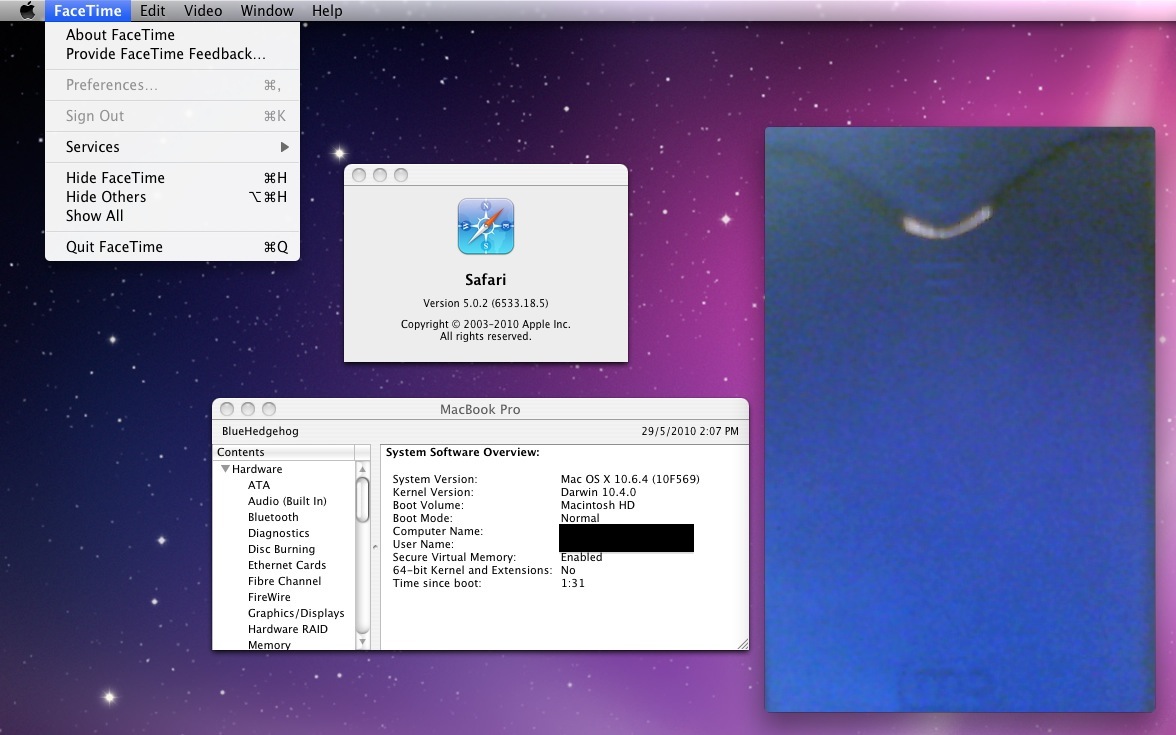Open the Edit menu

[x=152, y=10]
